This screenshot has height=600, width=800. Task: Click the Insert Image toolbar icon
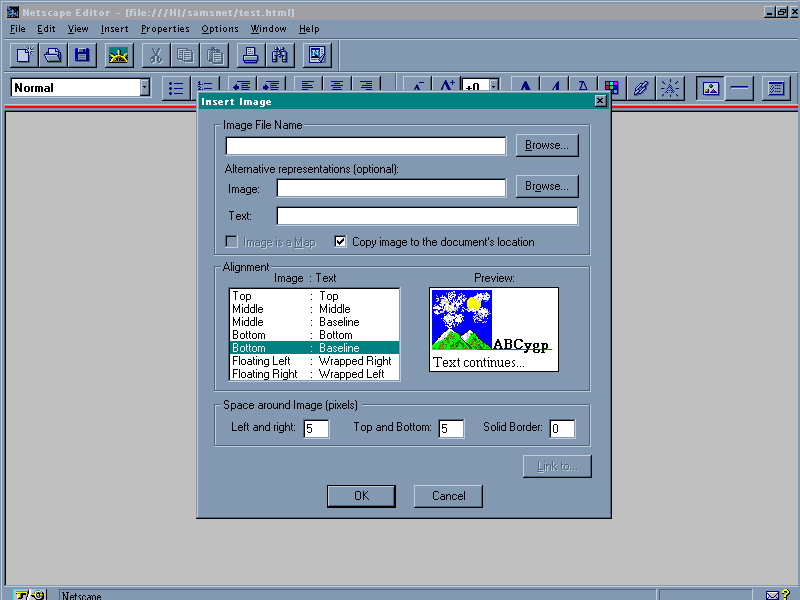[711, 88]
